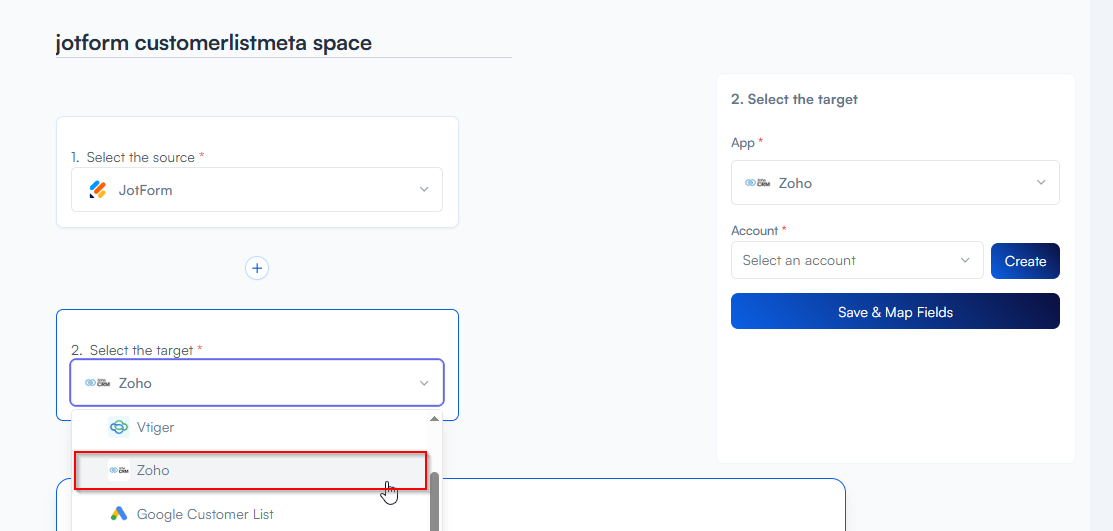
Task: Click the Zoho logo in App field
Action: point(757,183)
